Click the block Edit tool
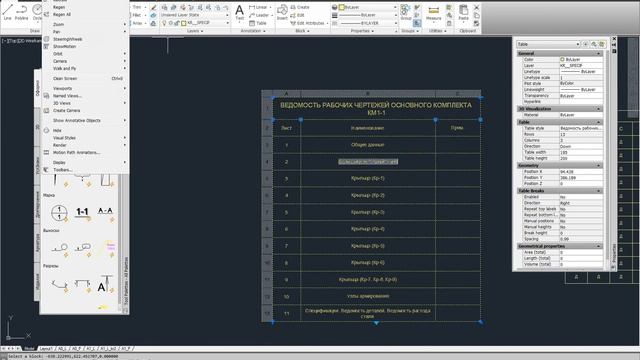640x360 pixels. tap(298, 15)
